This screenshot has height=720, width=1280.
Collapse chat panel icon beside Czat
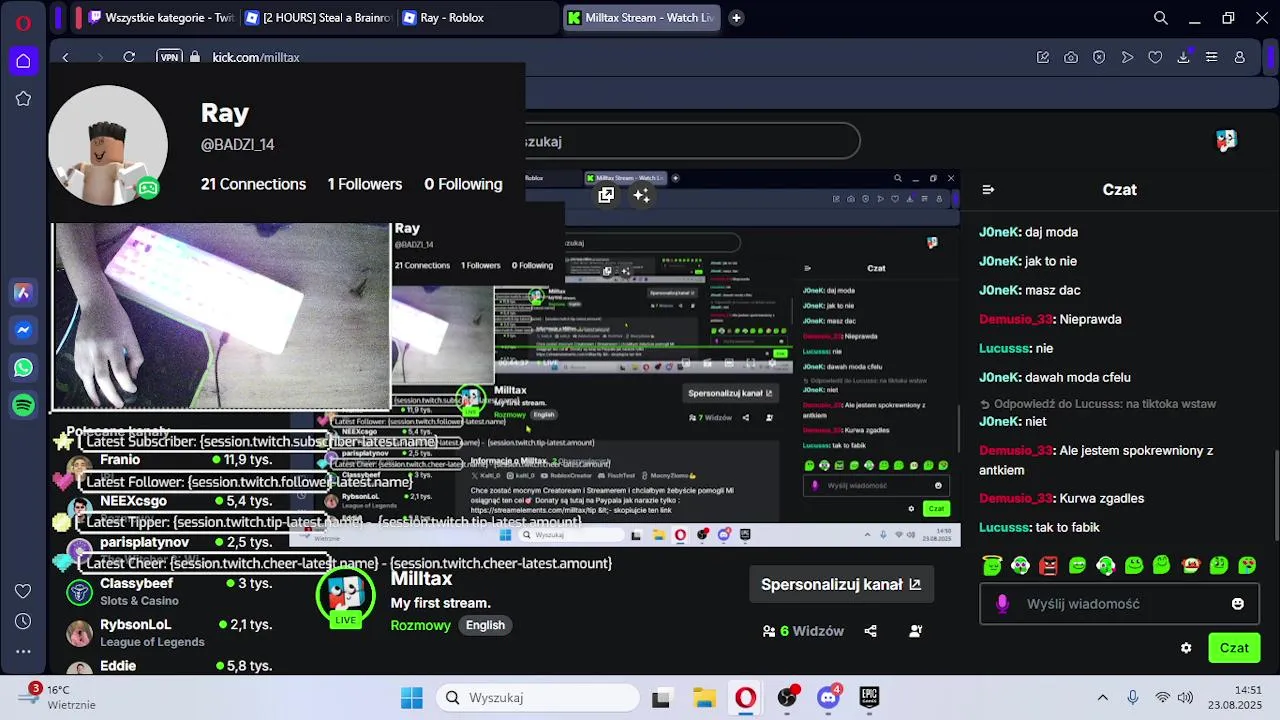988,189
